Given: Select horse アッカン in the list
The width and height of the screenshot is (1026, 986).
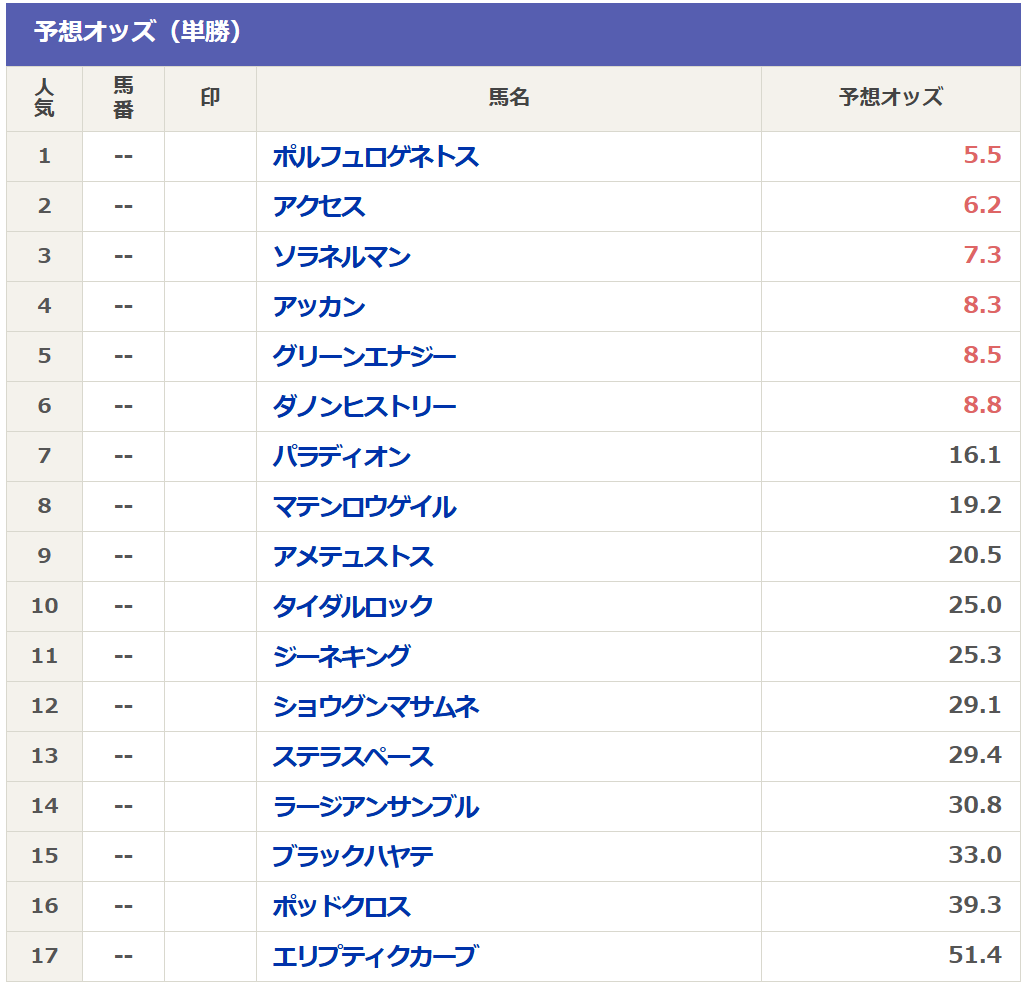Looking at the screenshot, I should 319,307.
